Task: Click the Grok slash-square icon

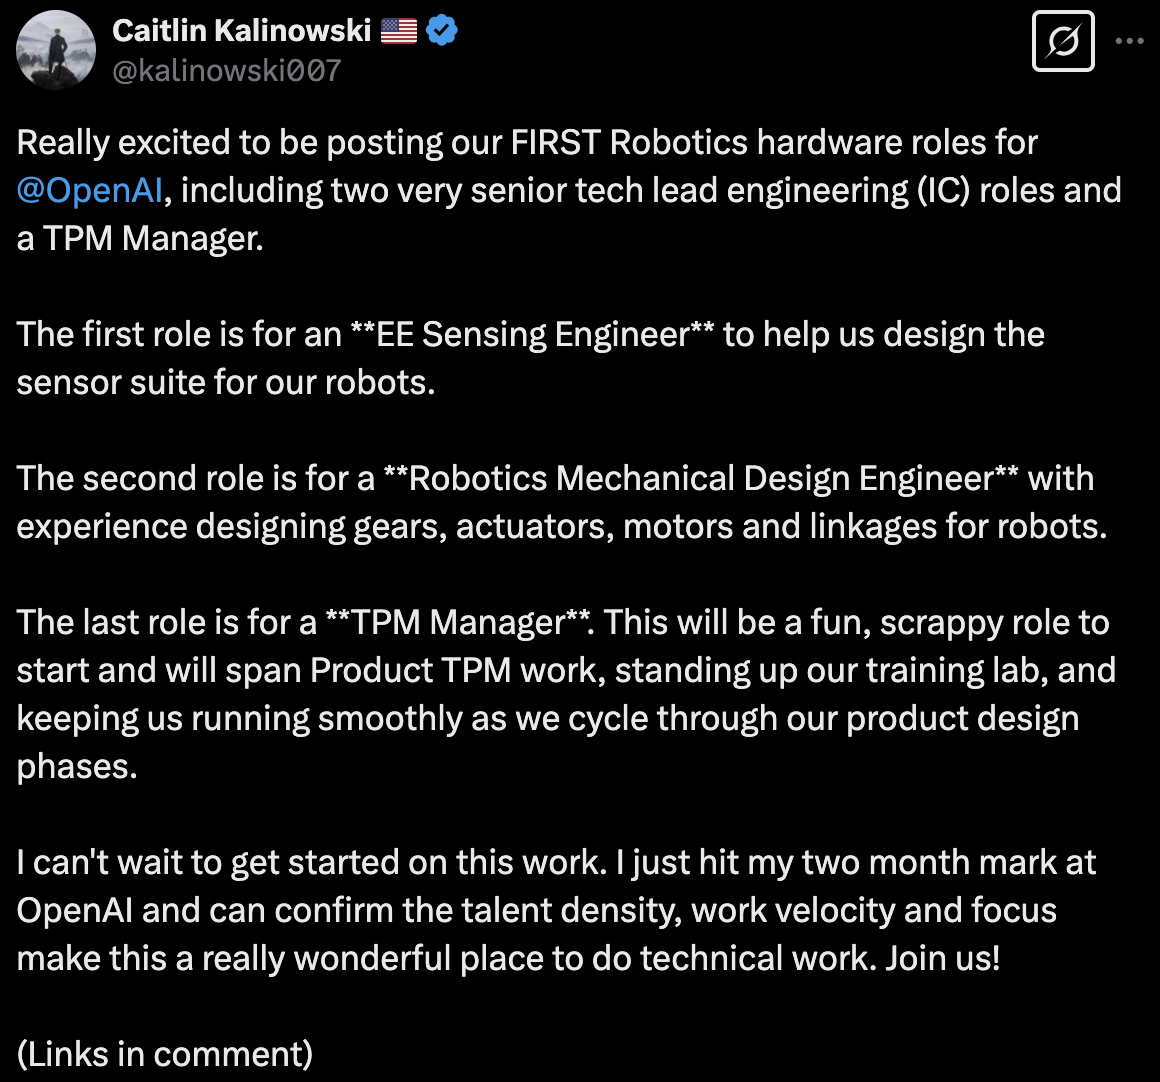Action: point(1062,42)
